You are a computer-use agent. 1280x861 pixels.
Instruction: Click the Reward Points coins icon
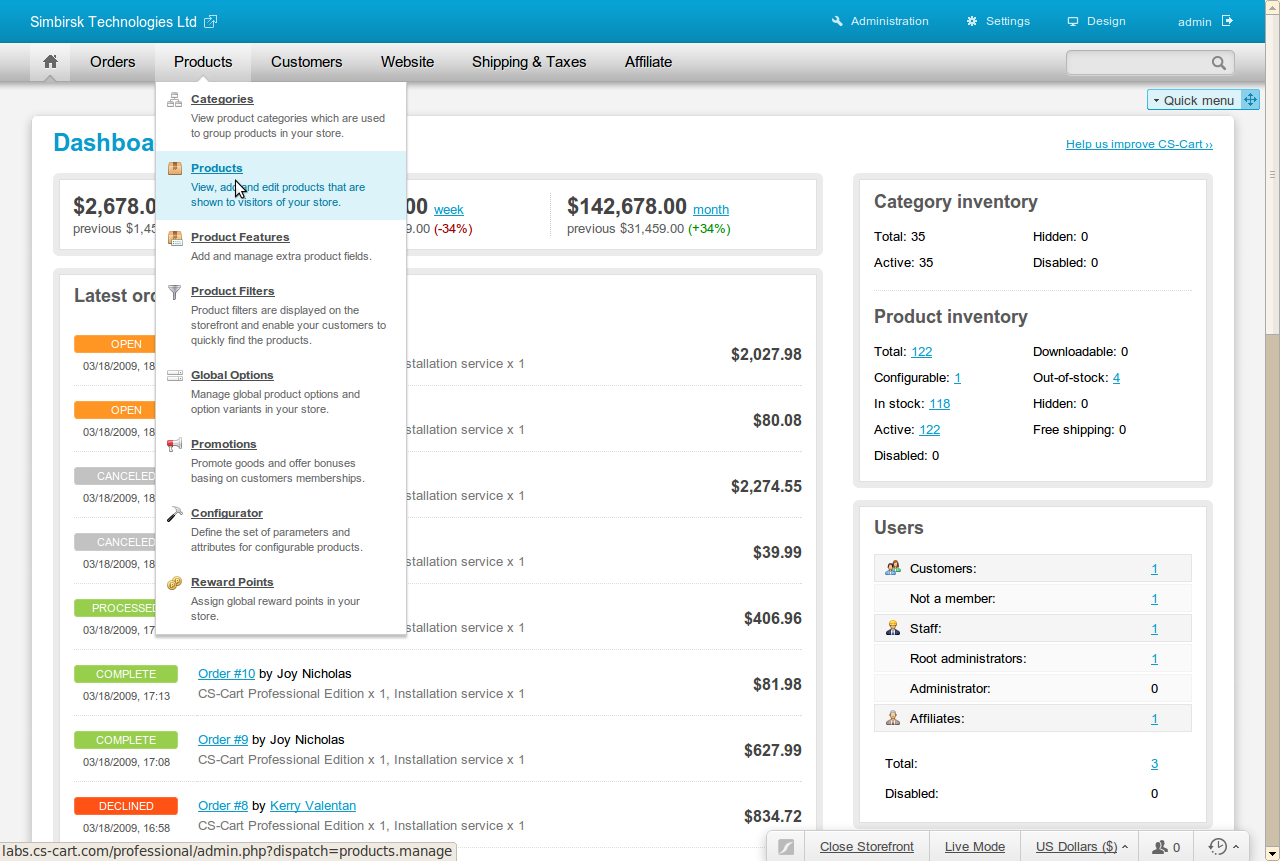[x=175, y=582]
